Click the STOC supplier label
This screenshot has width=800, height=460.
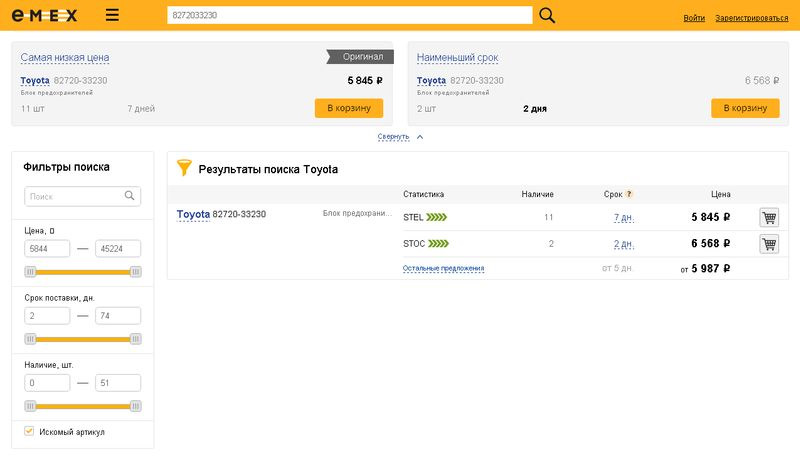point(414,244)
